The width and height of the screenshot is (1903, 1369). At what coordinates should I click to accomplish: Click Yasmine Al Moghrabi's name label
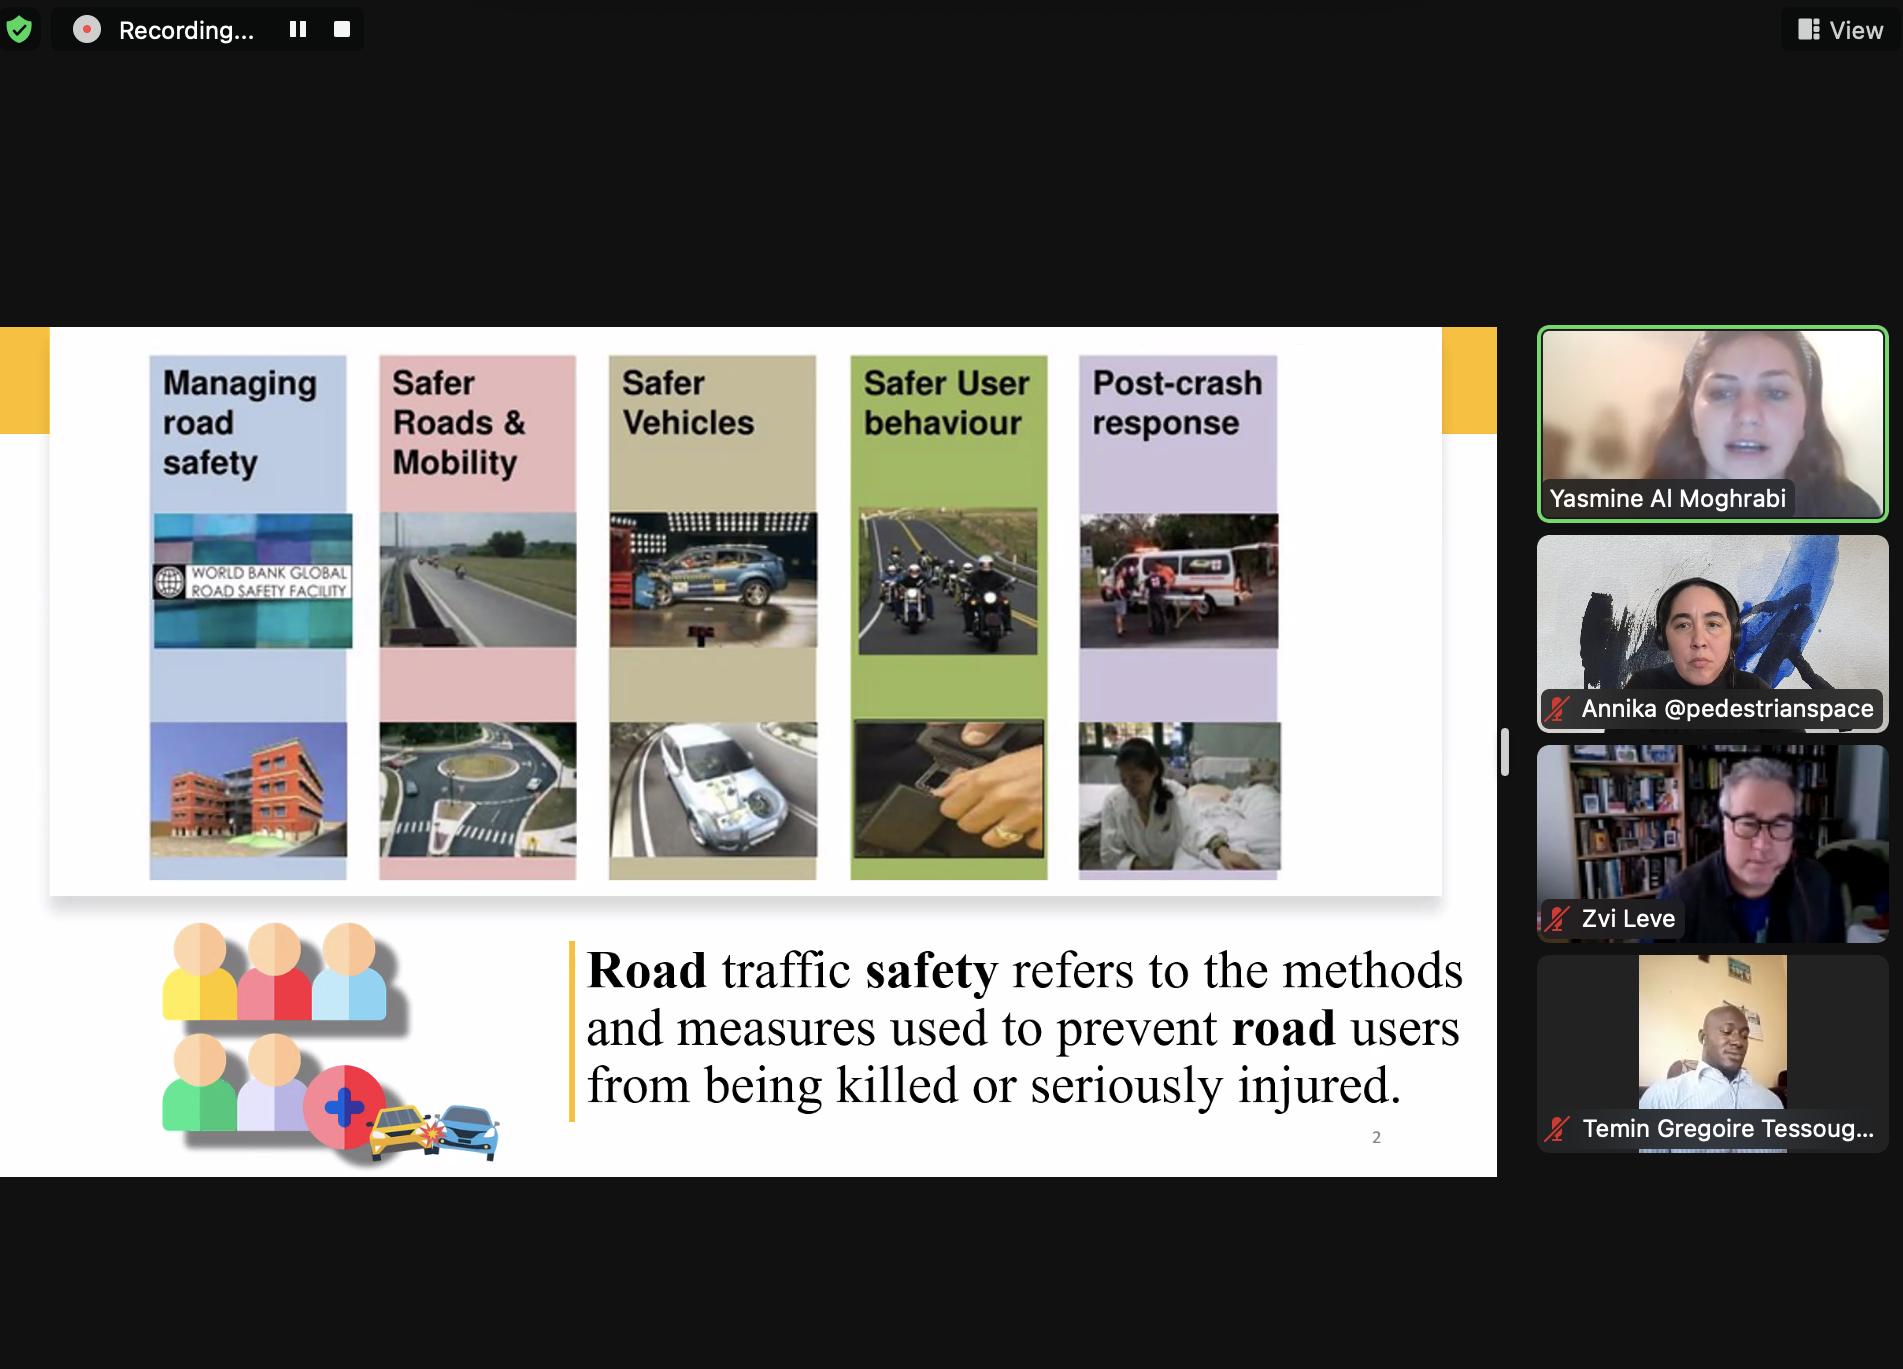coord(1667,498)
